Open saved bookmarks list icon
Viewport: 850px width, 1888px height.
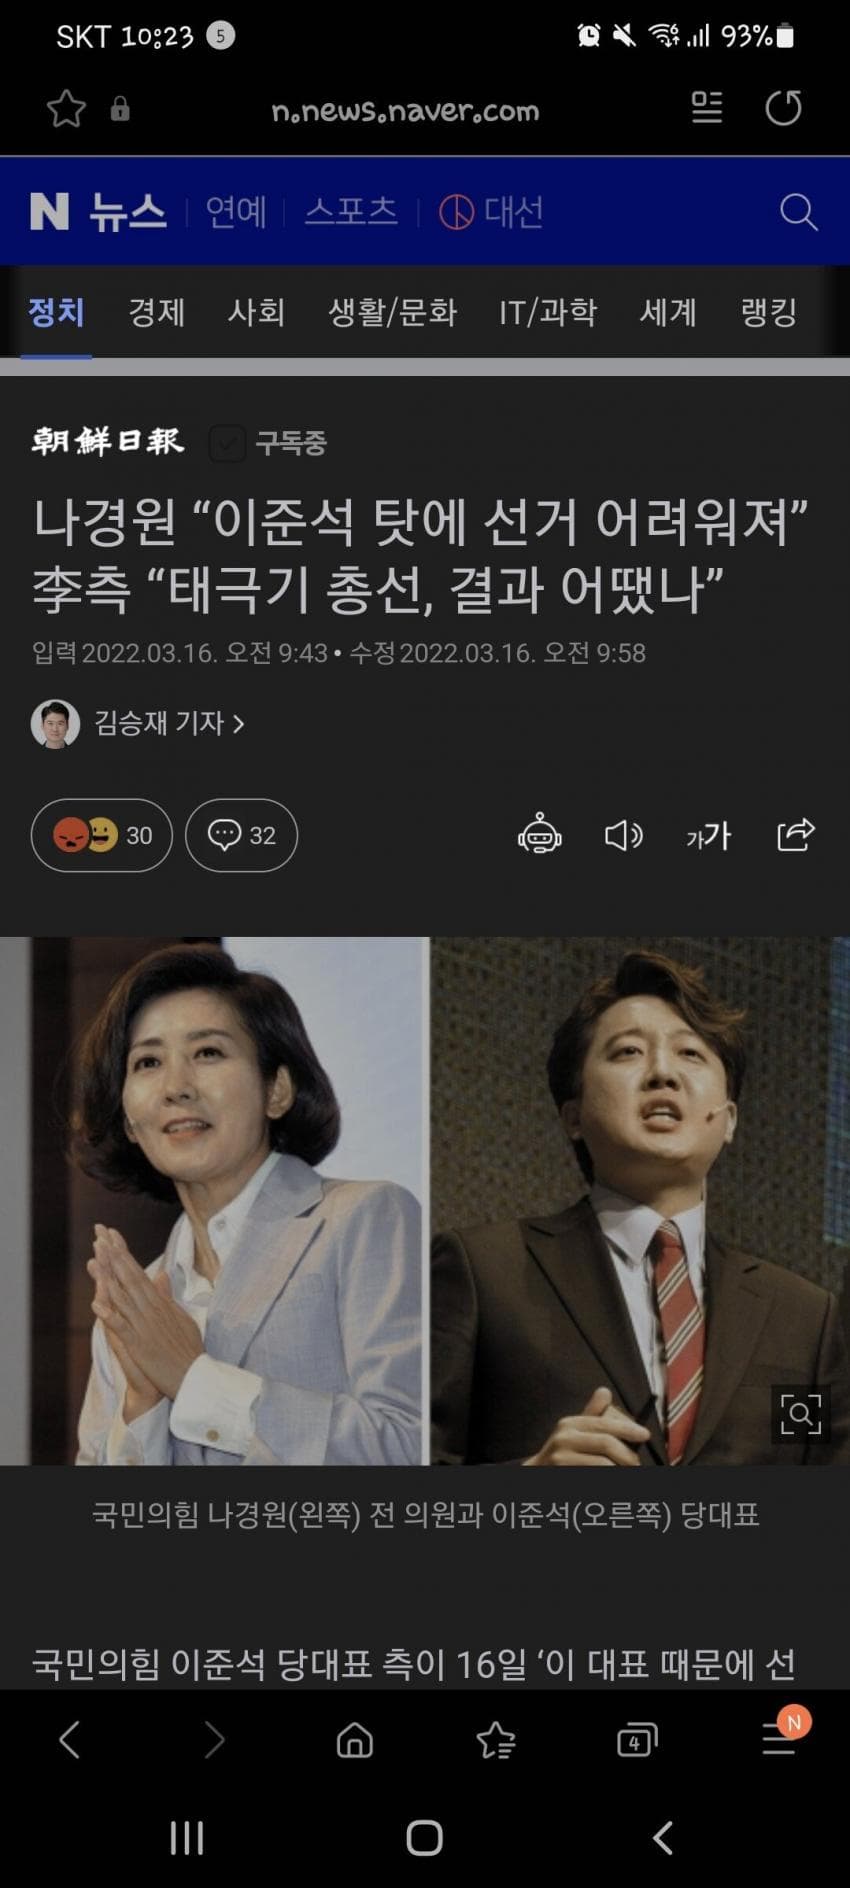point(495,1741)
